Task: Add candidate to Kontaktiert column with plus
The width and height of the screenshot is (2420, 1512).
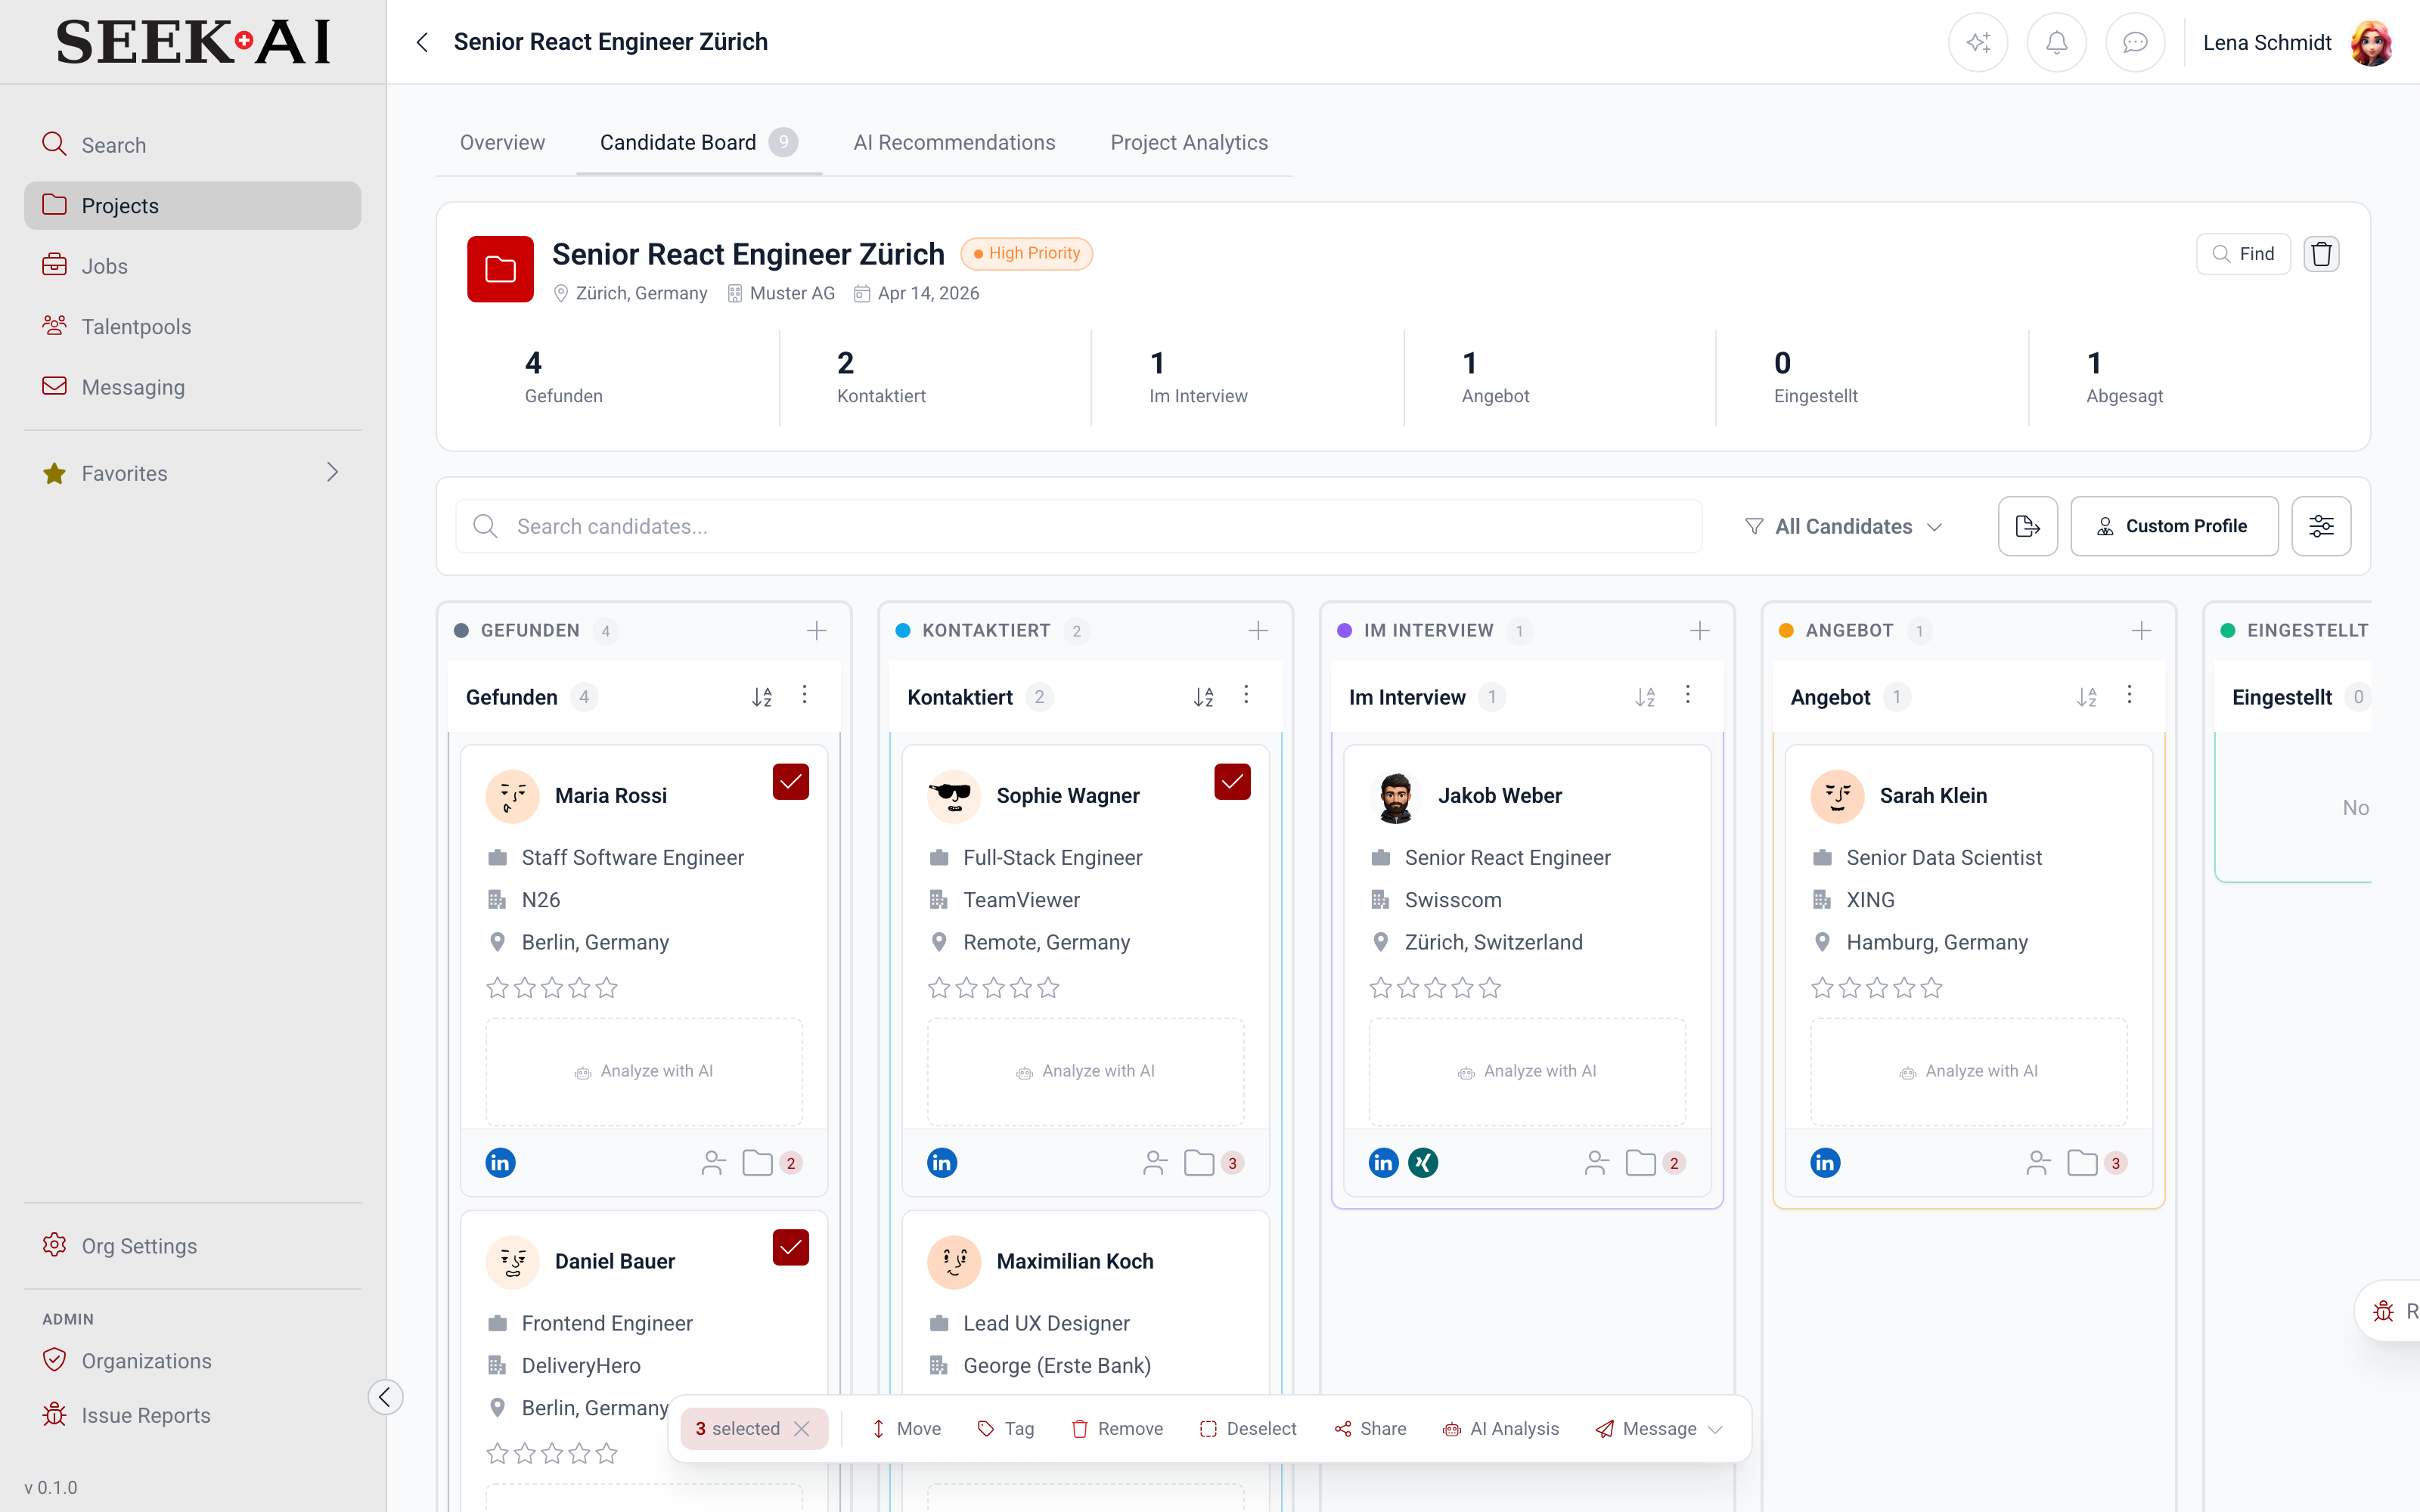Action: (1258, 631)
